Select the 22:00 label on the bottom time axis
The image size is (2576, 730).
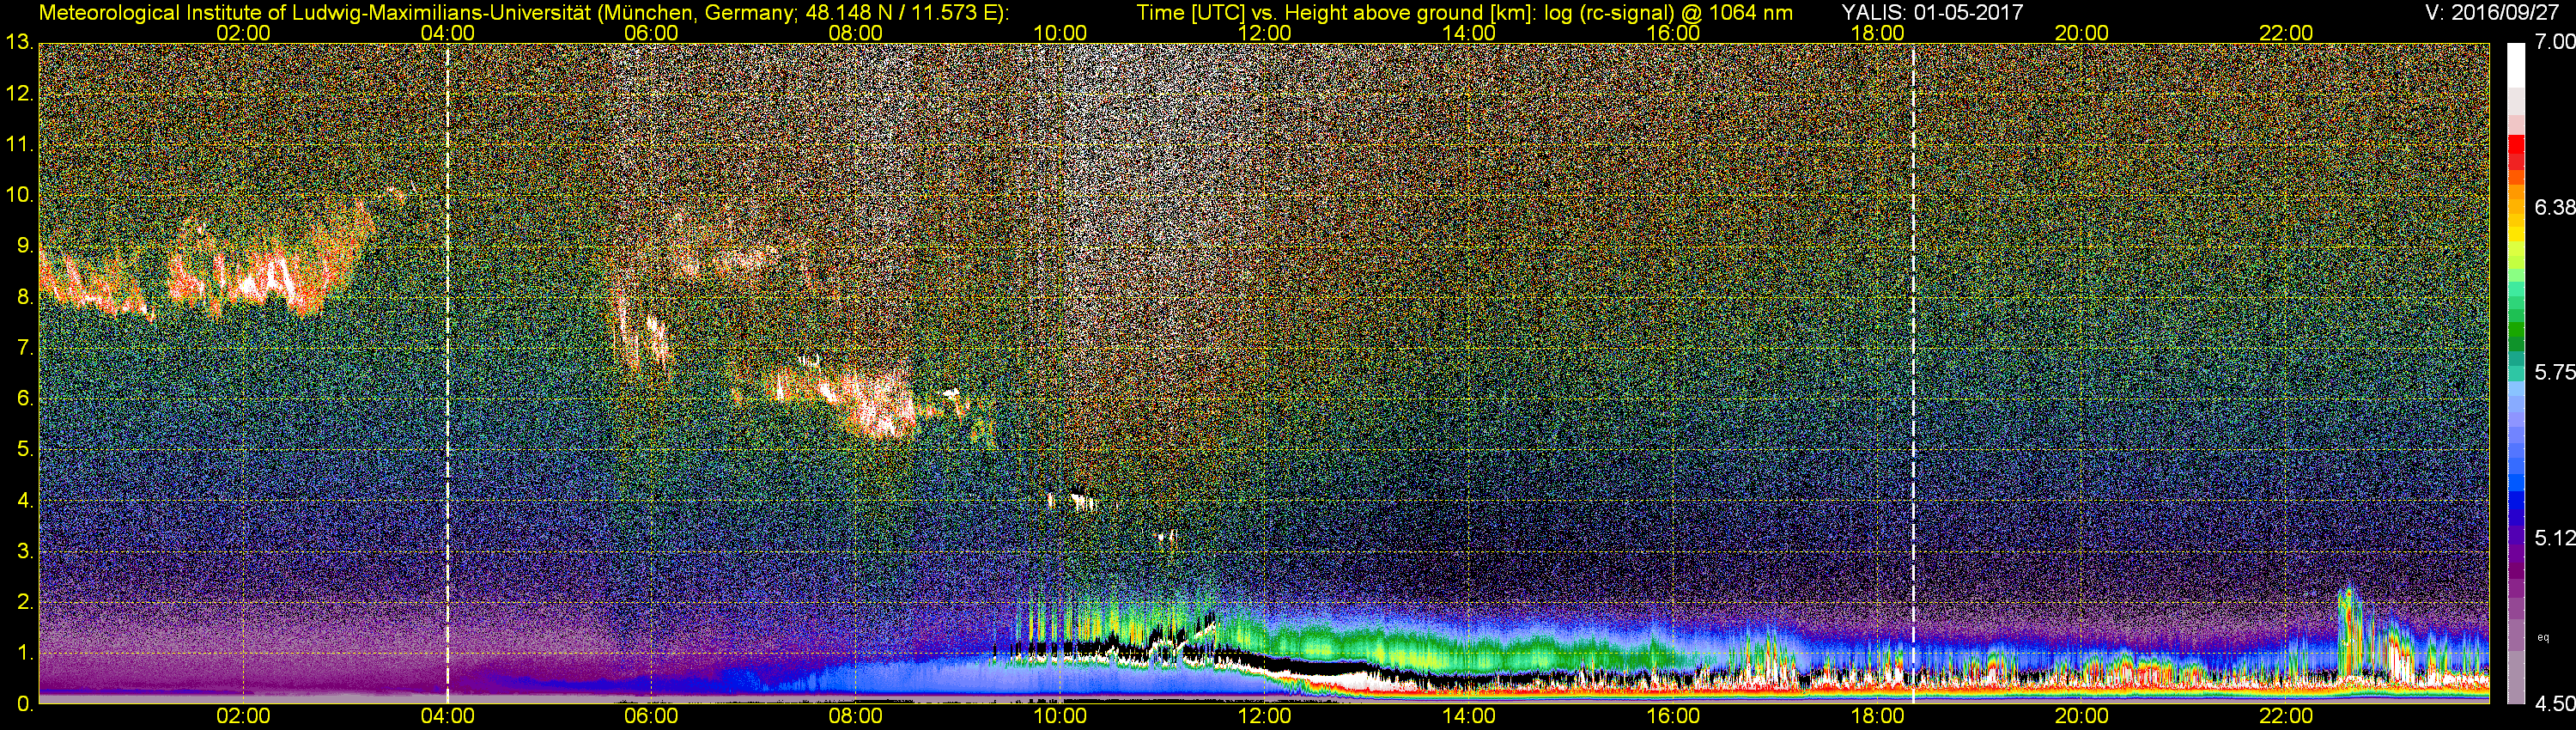pos(2286,716)
